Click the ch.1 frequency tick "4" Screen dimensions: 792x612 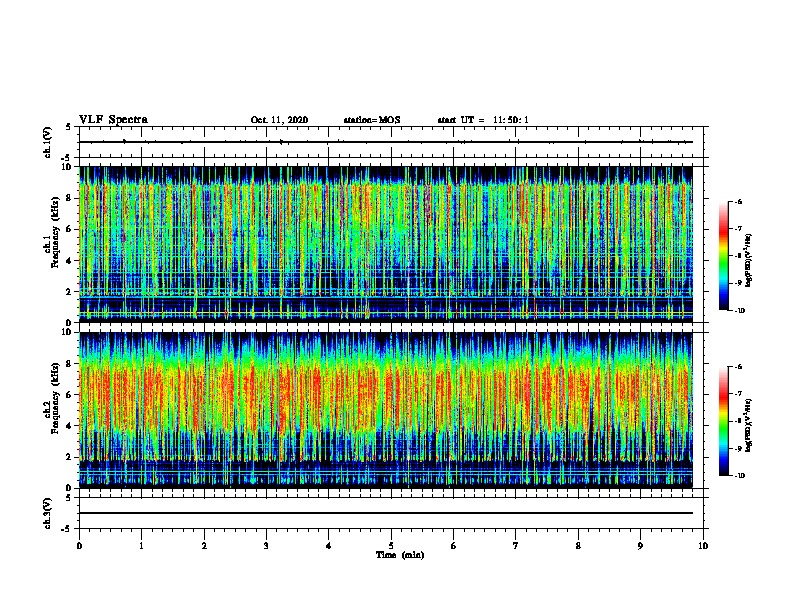tap(70, 261)
